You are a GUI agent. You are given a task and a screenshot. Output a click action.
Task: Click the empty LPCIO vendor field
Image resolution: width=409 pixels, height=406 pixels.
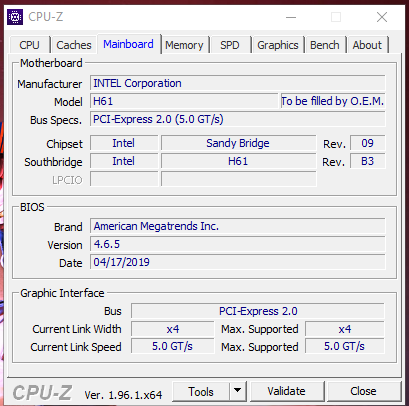(124, 179)
